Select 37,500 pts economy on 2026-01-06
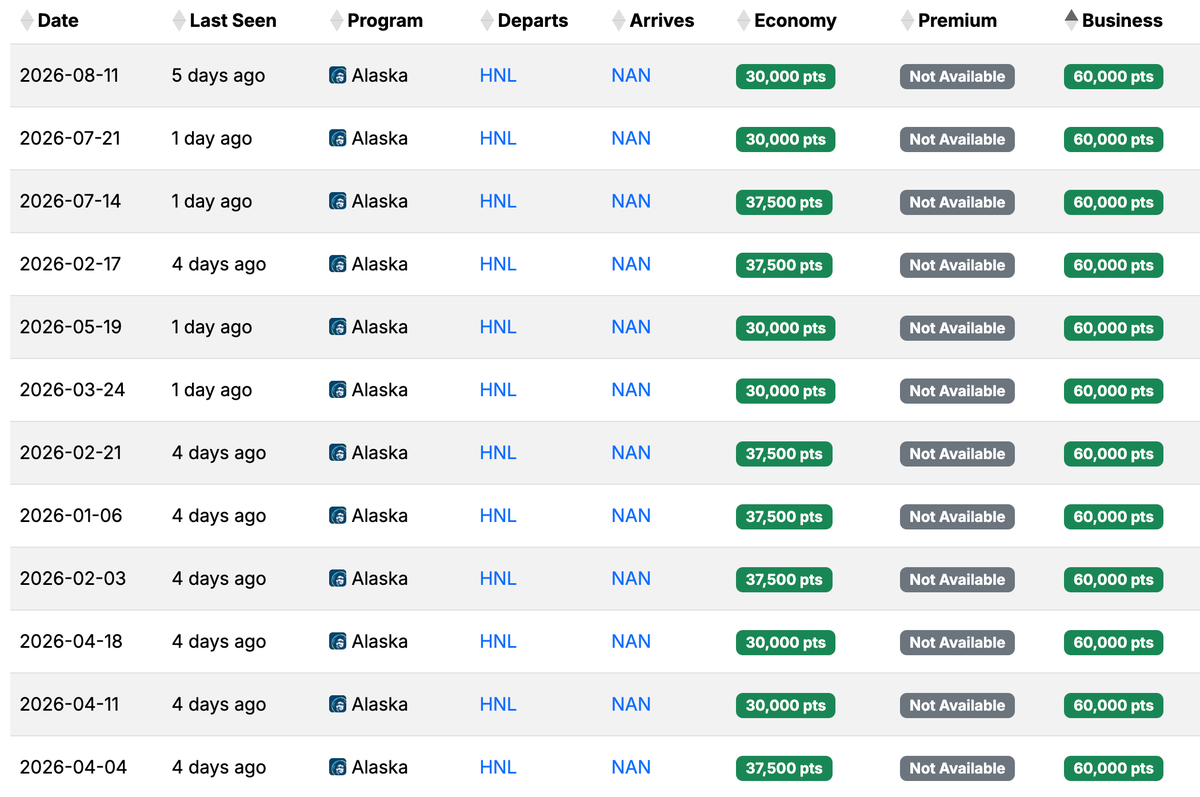 point(784,518)
